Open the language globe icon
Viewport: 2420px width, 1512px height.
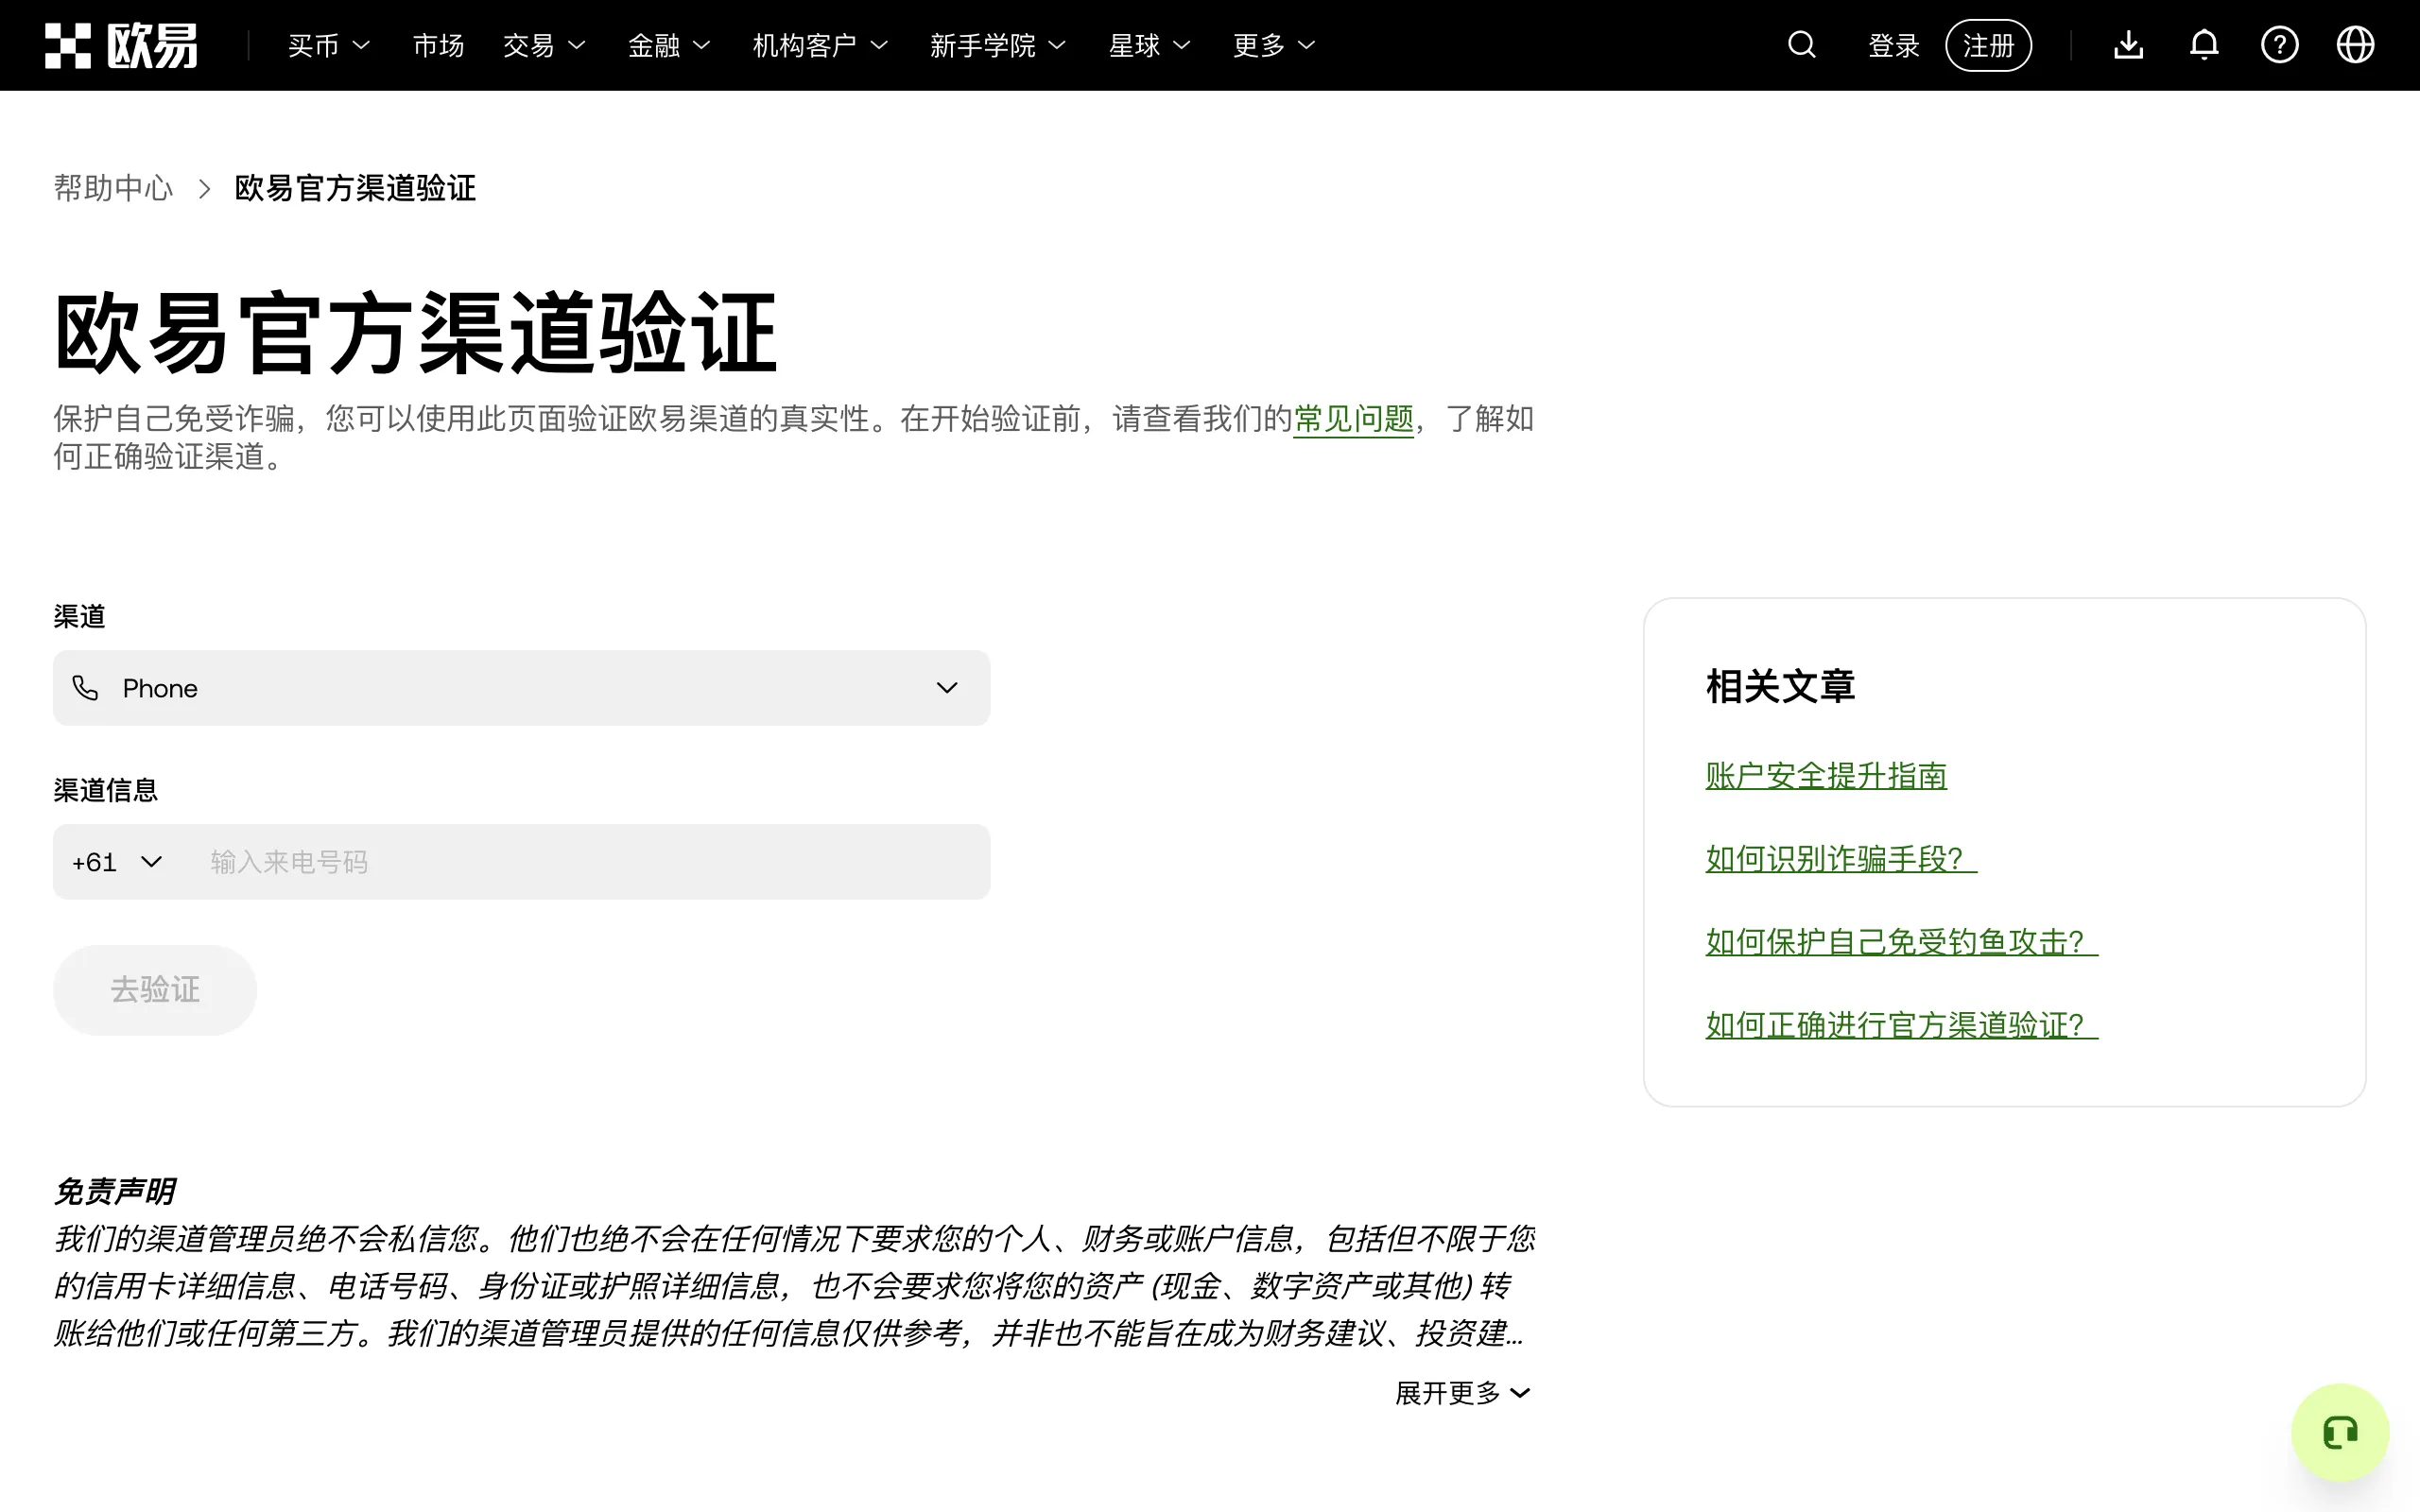(x=2355, y=45)
